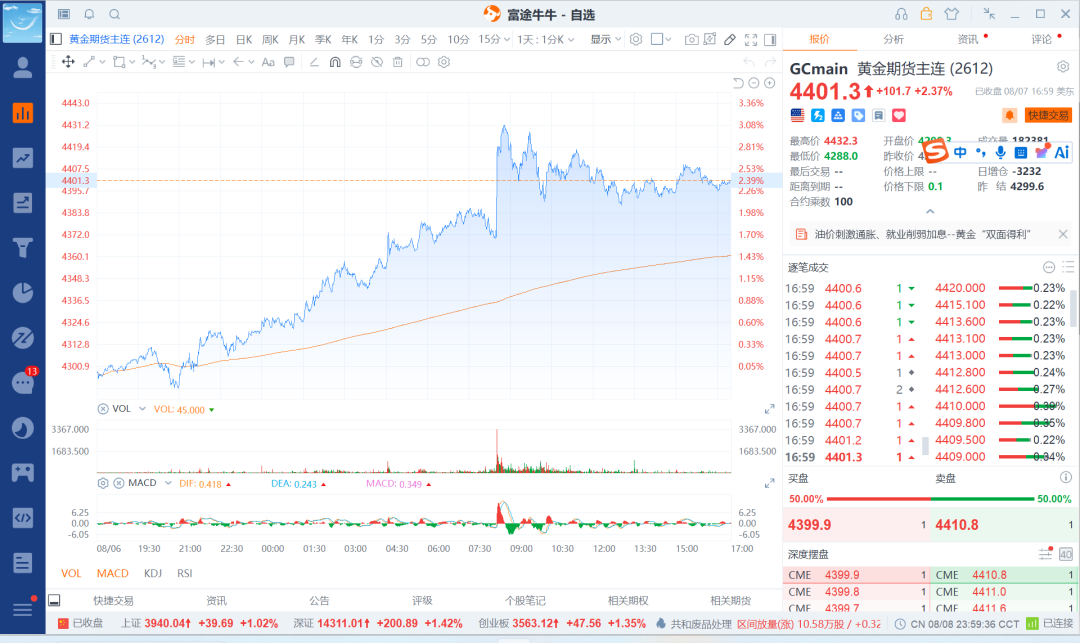Open the 分析 tab in right panel
Image resolution: width=1080 pixels, height=643 pixels.
point(893,39)
